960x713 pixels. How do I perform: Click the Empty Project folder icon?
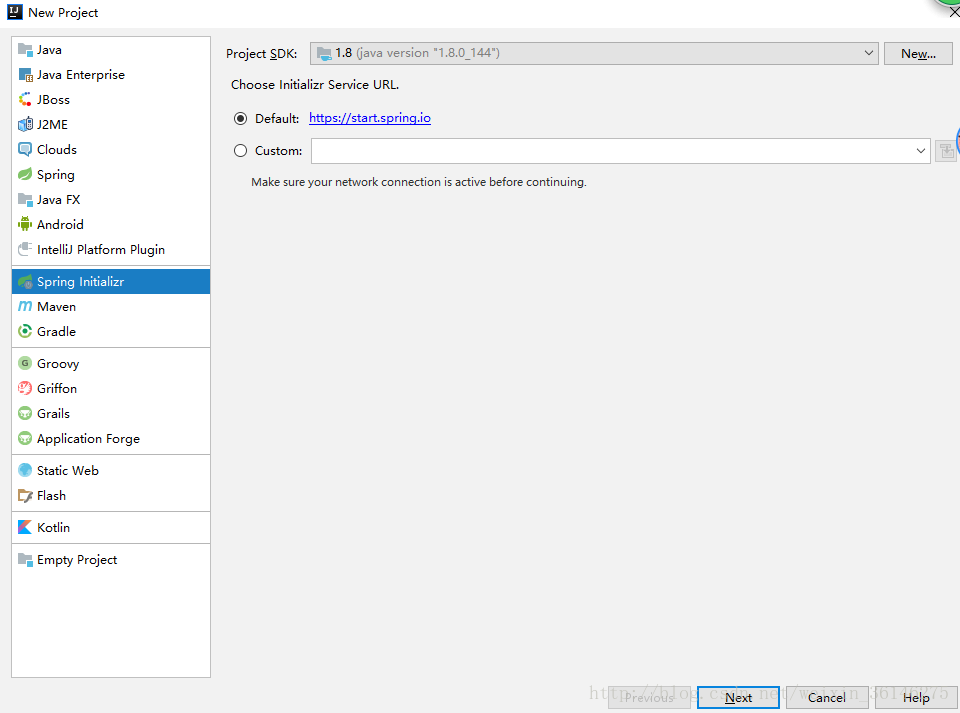click(25, 559)
